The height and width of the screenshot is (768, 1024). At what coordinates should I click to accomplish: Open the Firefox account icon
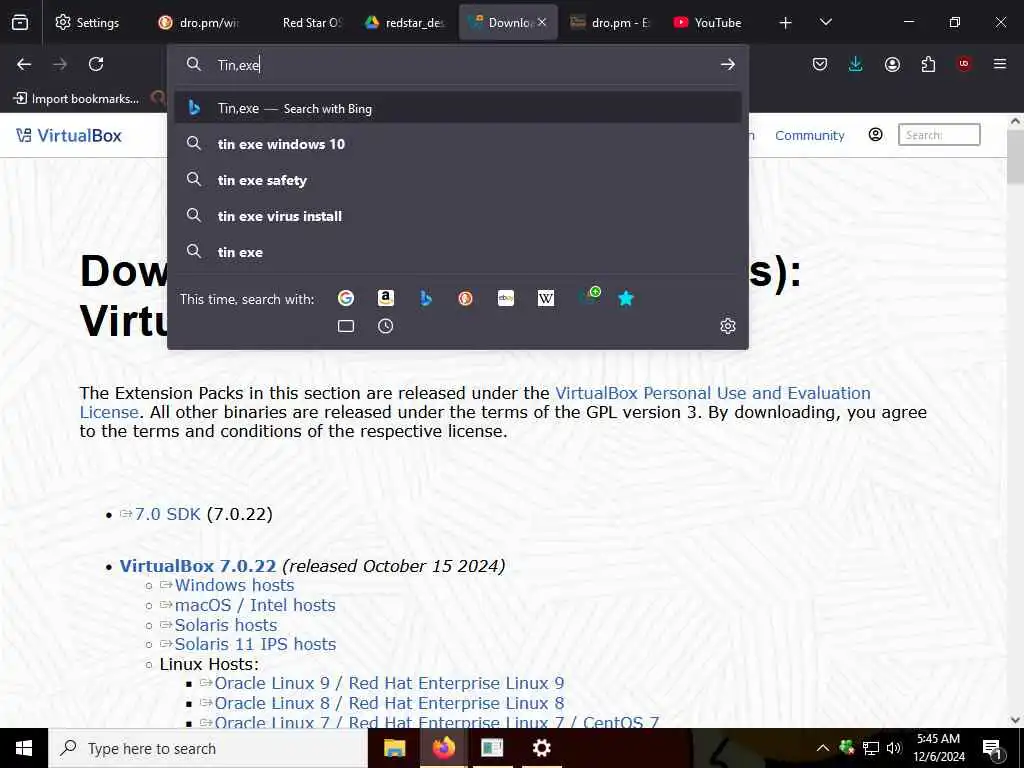(x=892, y=64)
